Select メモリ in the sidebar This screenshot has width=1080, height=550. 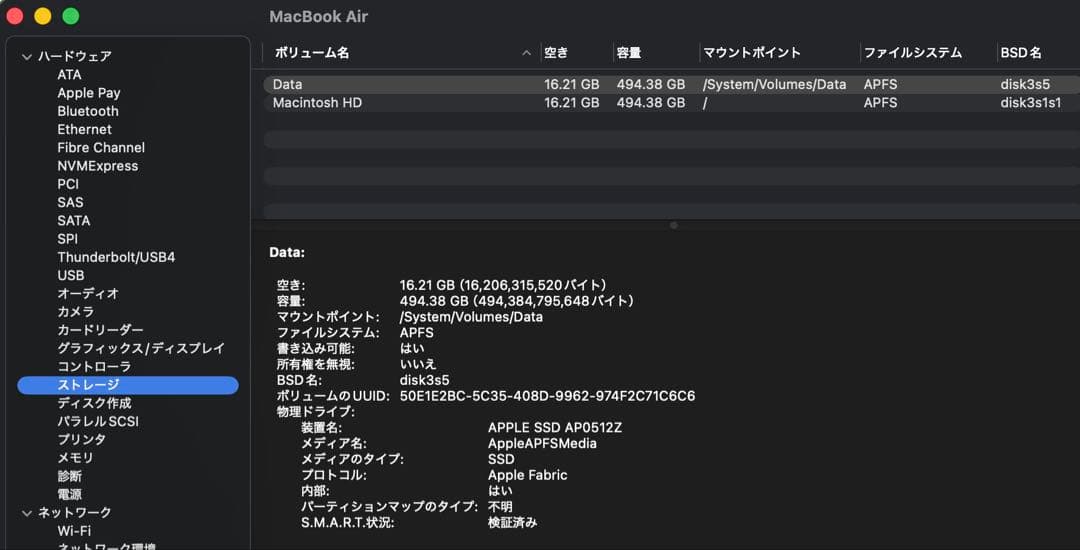pos(76,458)
